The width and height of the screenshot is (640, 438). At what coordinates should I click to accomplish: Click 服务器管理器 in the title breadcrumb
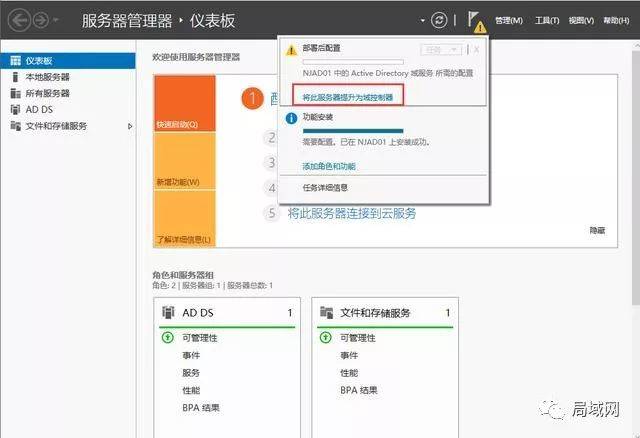[x=127, y=20]
